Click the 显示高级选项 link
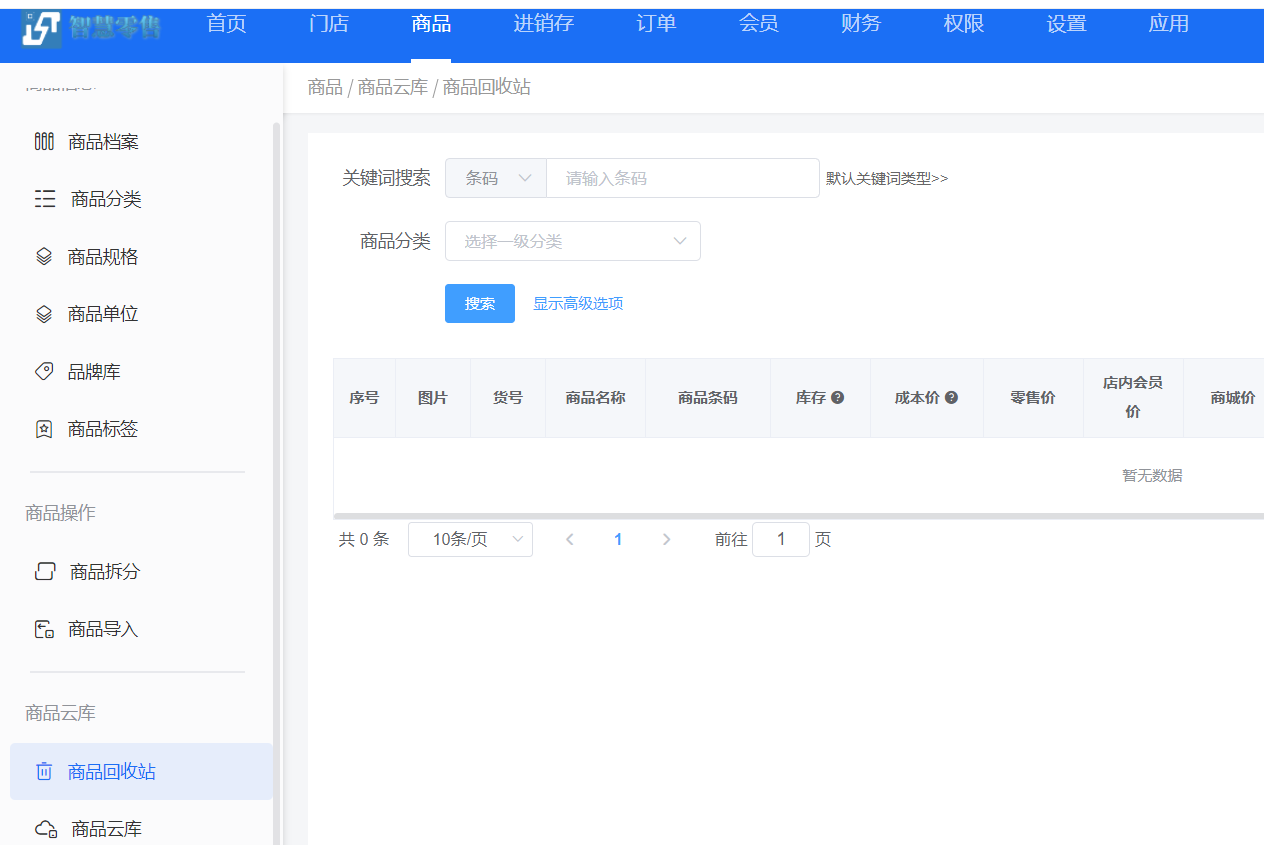 (x=578, y=303)
